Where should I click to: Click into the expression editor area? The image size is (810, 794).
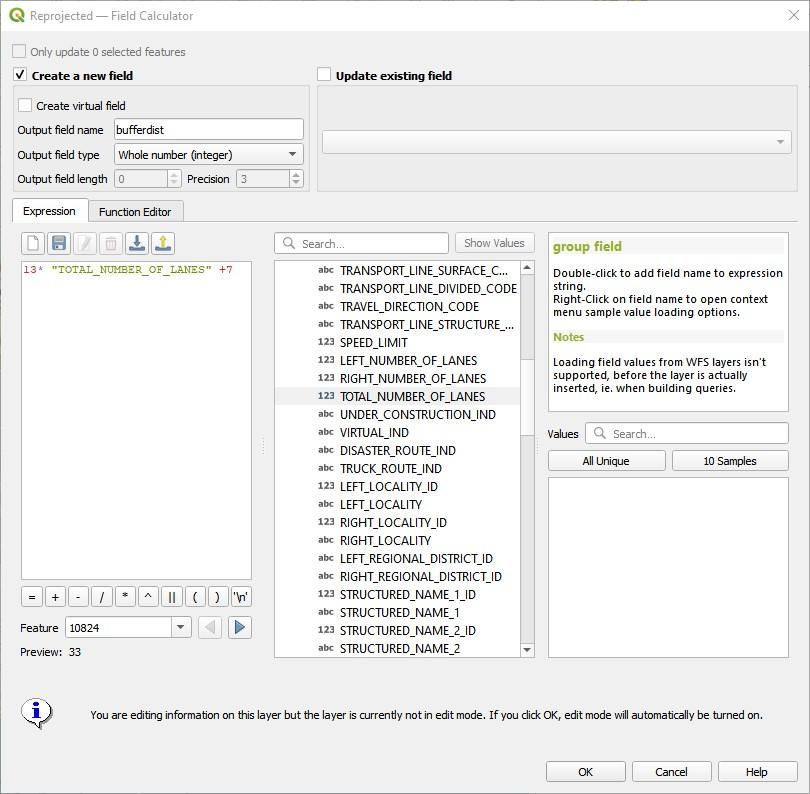tap(136, 419)
